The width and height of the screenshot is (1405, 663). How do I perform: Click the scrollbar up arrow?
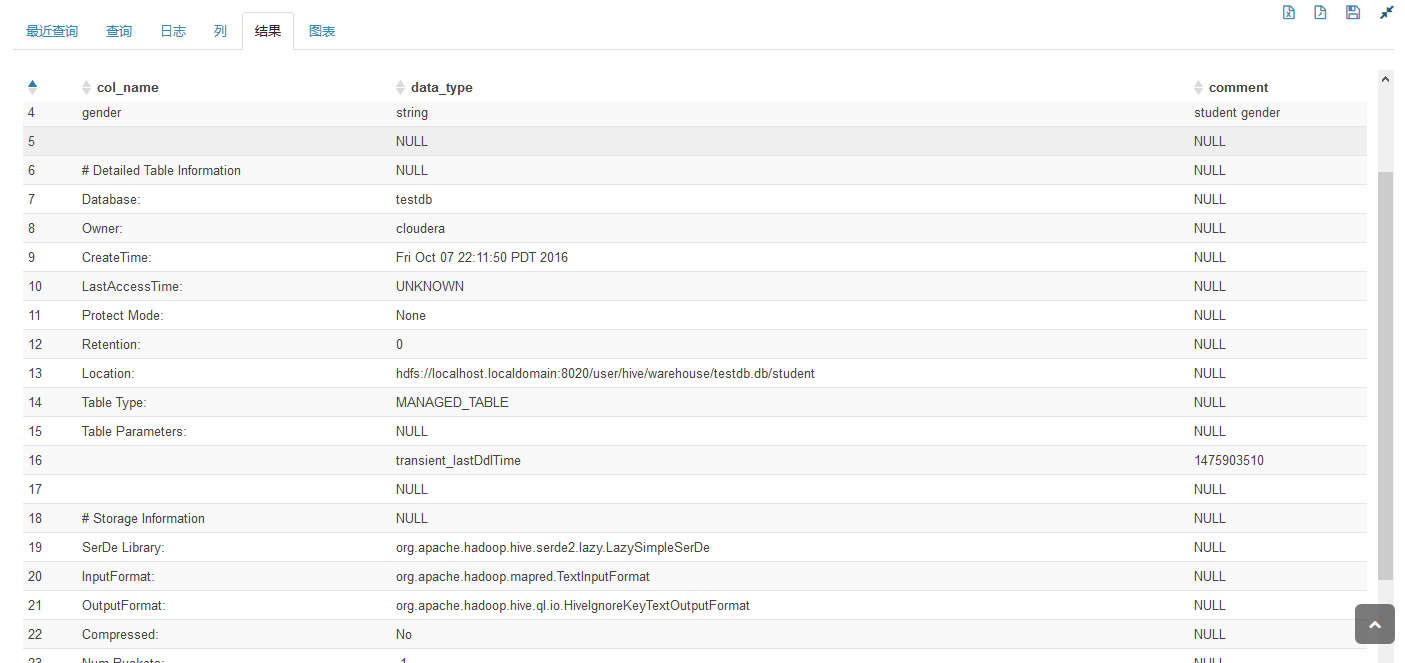click(1385, 78)
